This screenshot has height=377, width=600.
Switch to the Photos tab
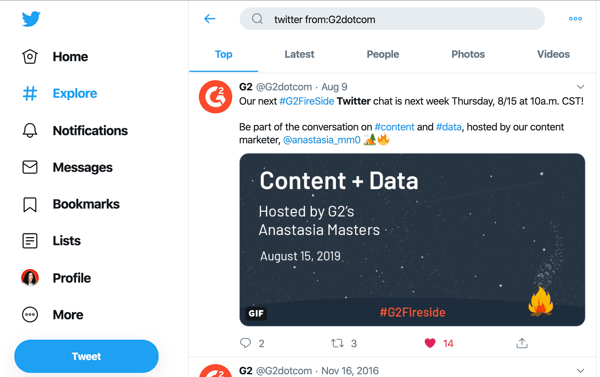coord(468,54)
